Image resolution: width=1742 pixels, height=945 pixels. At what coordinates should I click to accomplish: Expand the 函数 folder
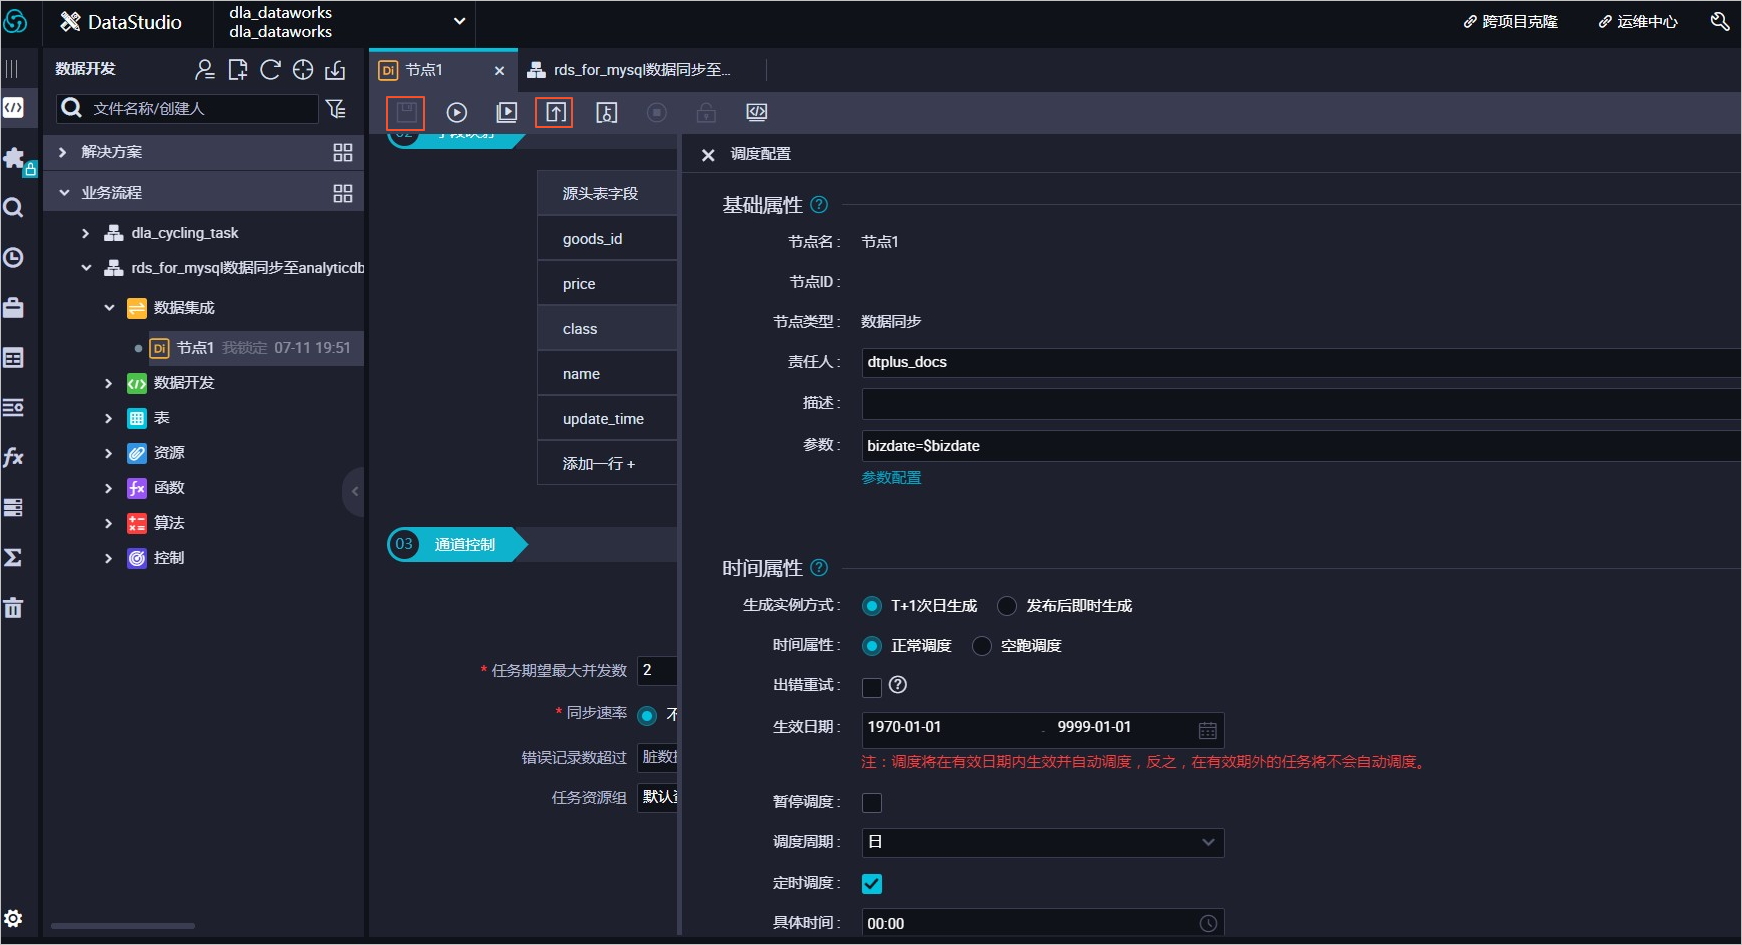(109, 488)
